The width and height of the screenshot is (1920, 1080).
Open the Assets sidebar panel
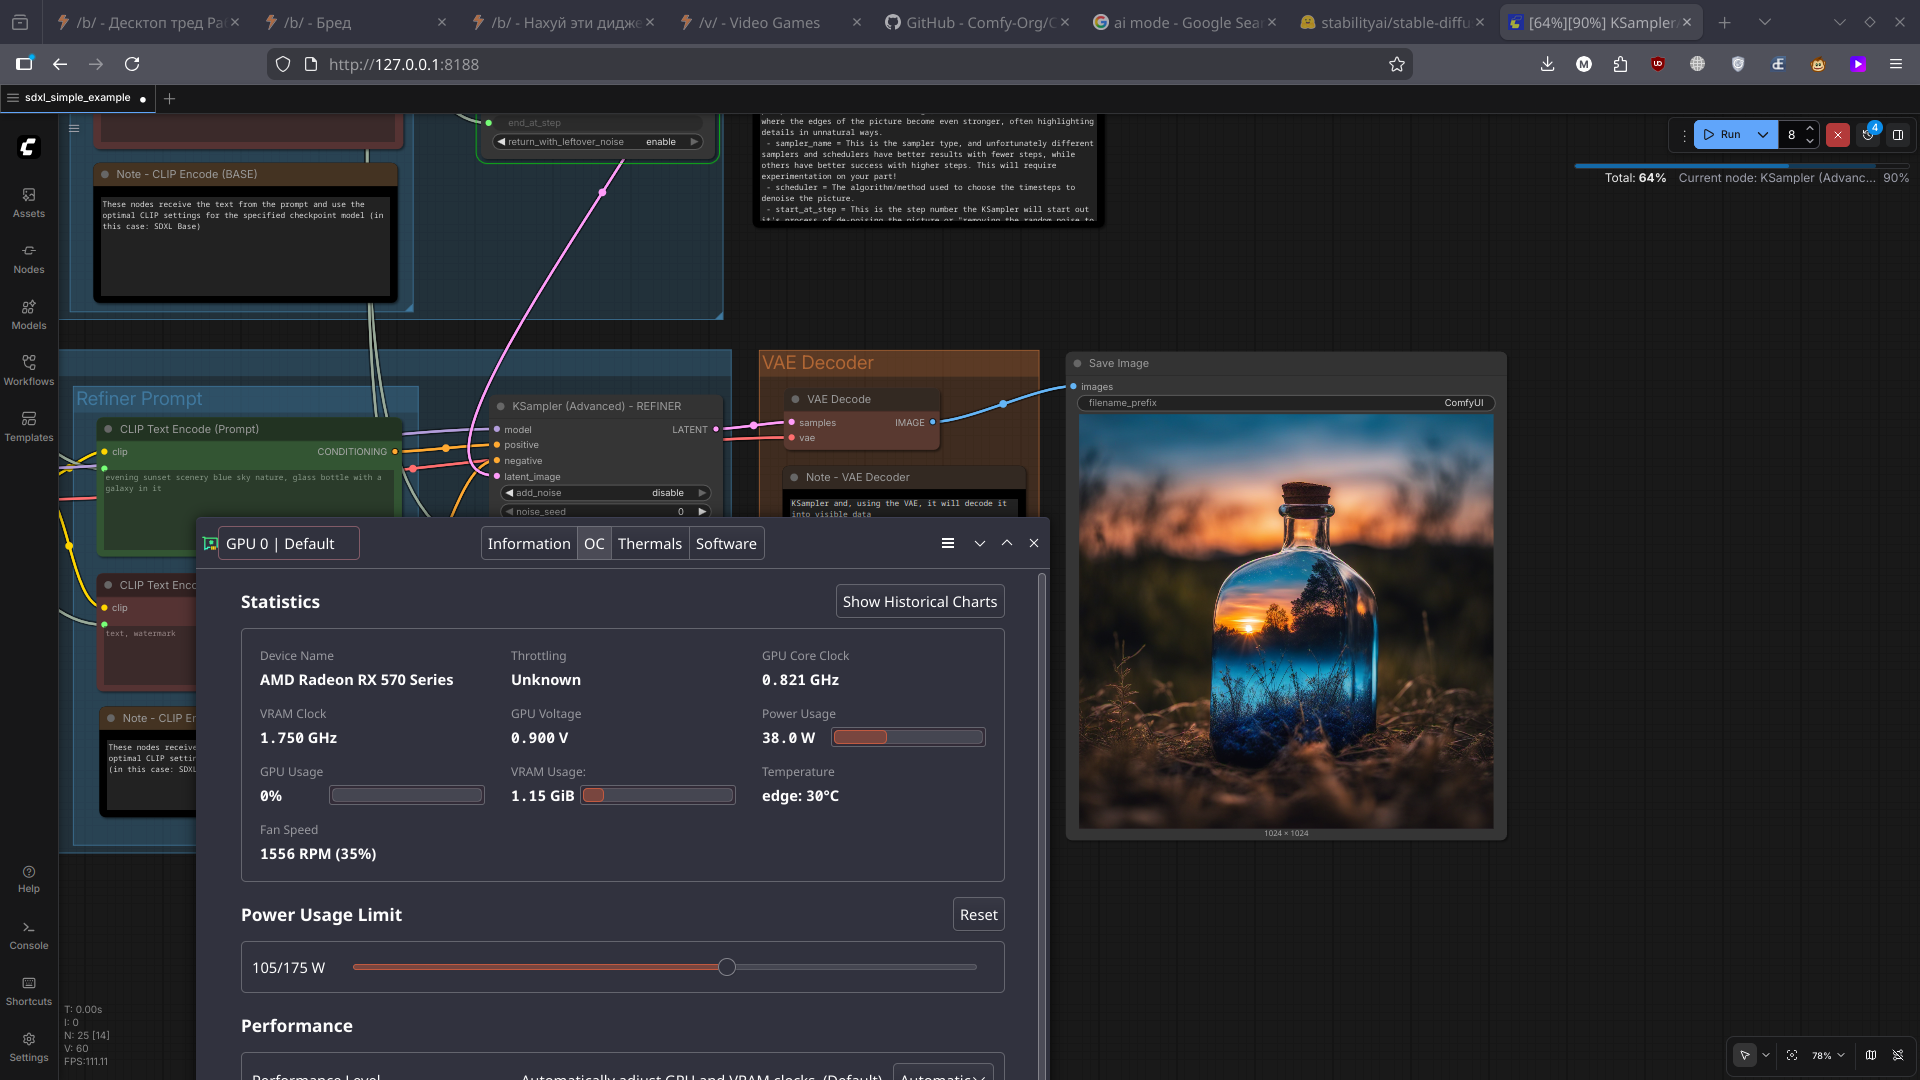[28, 202]
